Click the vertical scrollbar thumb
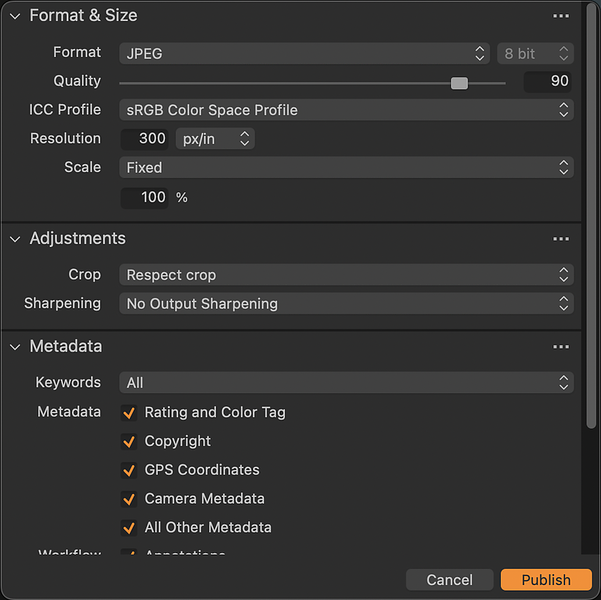Viewport: 601px width, 600px height. [x=591, y=215]
